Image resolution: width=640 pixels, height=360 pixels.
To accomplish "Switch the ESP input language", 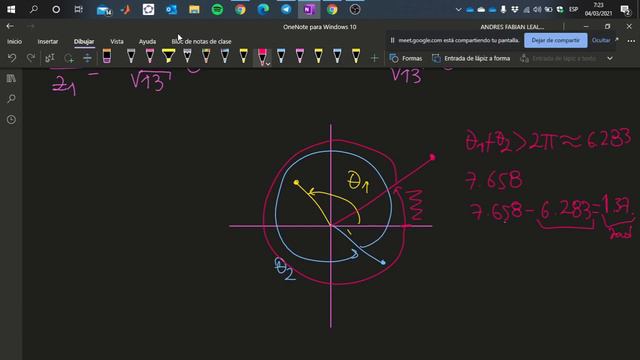I will point(573,9).
